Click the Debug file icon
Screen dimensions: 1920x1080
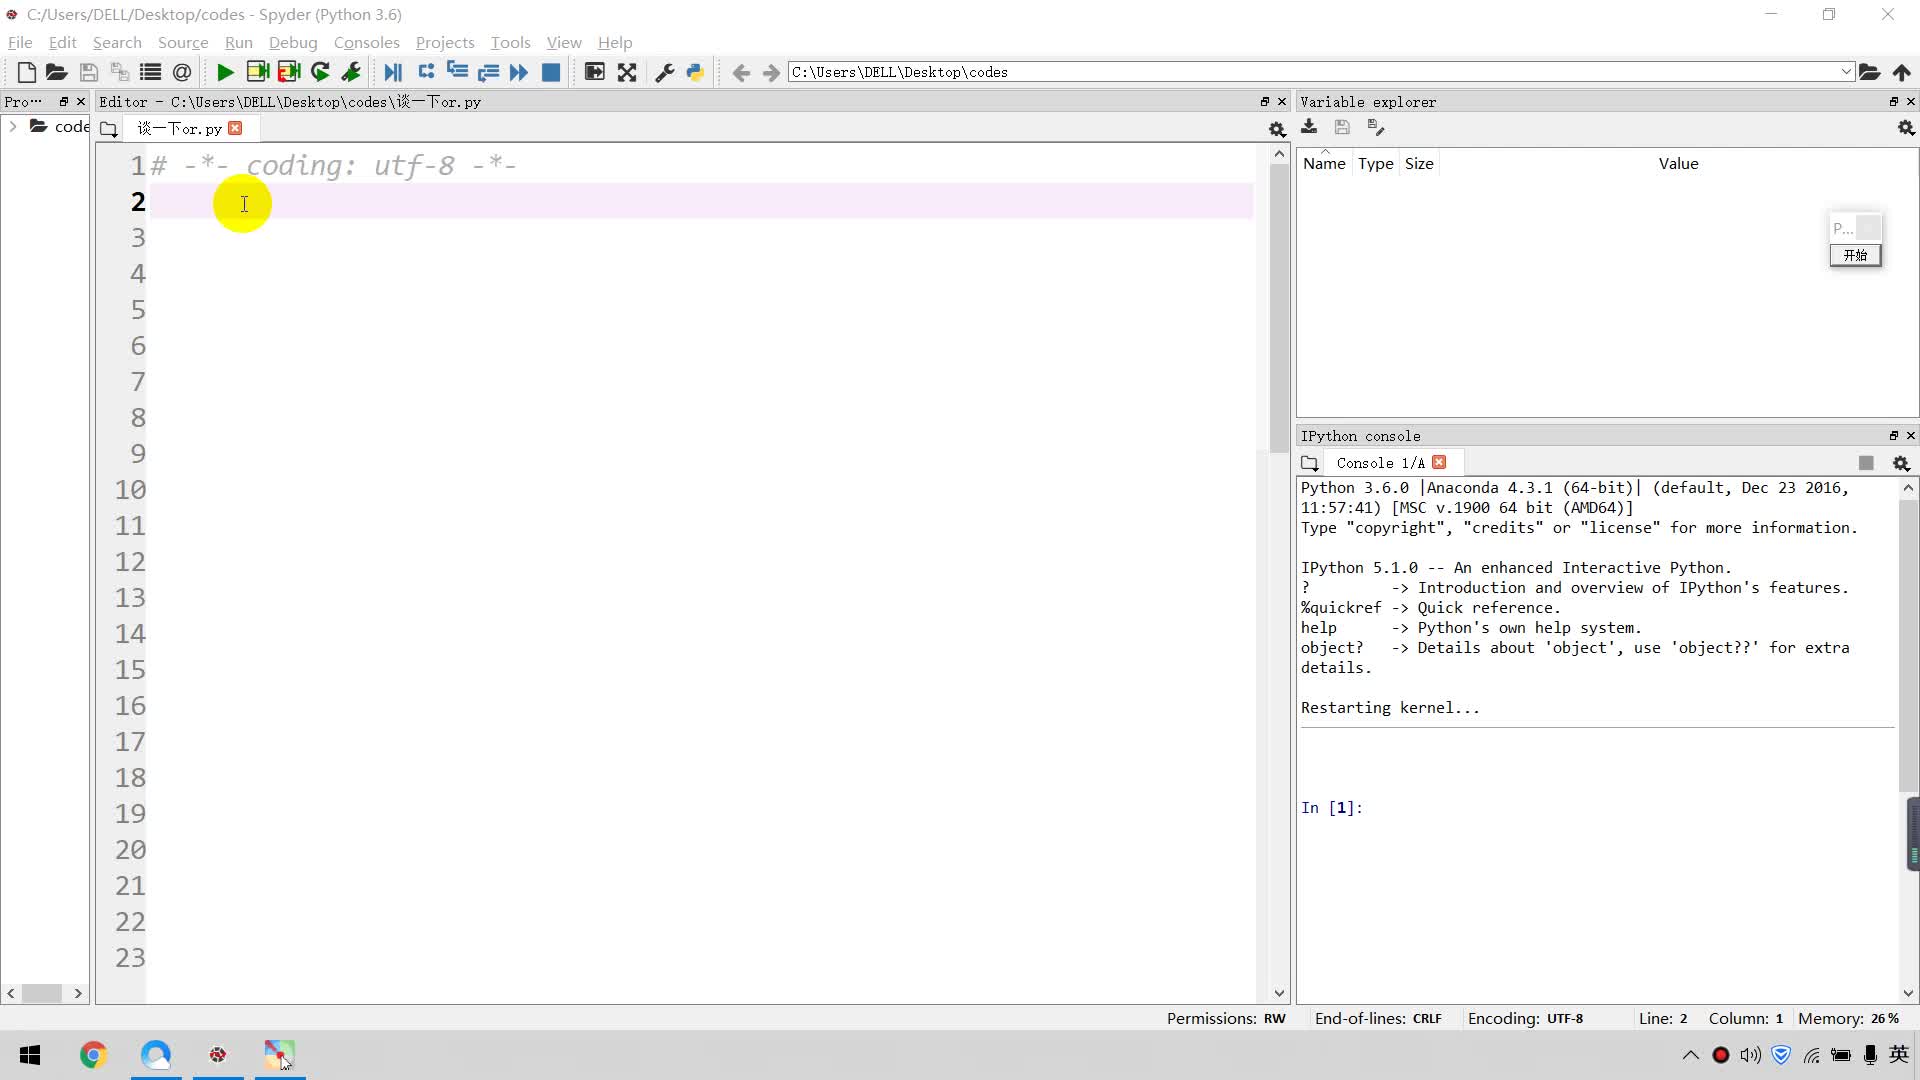(393, 72)
